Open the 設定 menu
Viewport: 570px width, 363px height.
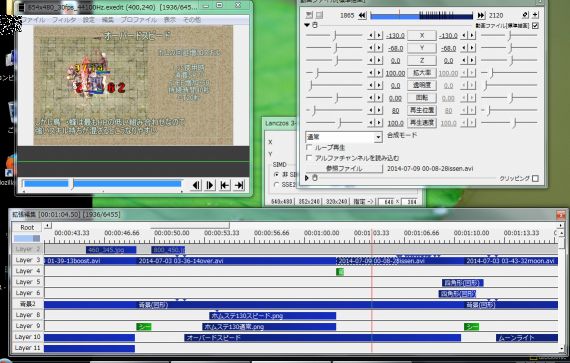pos(88,20)
